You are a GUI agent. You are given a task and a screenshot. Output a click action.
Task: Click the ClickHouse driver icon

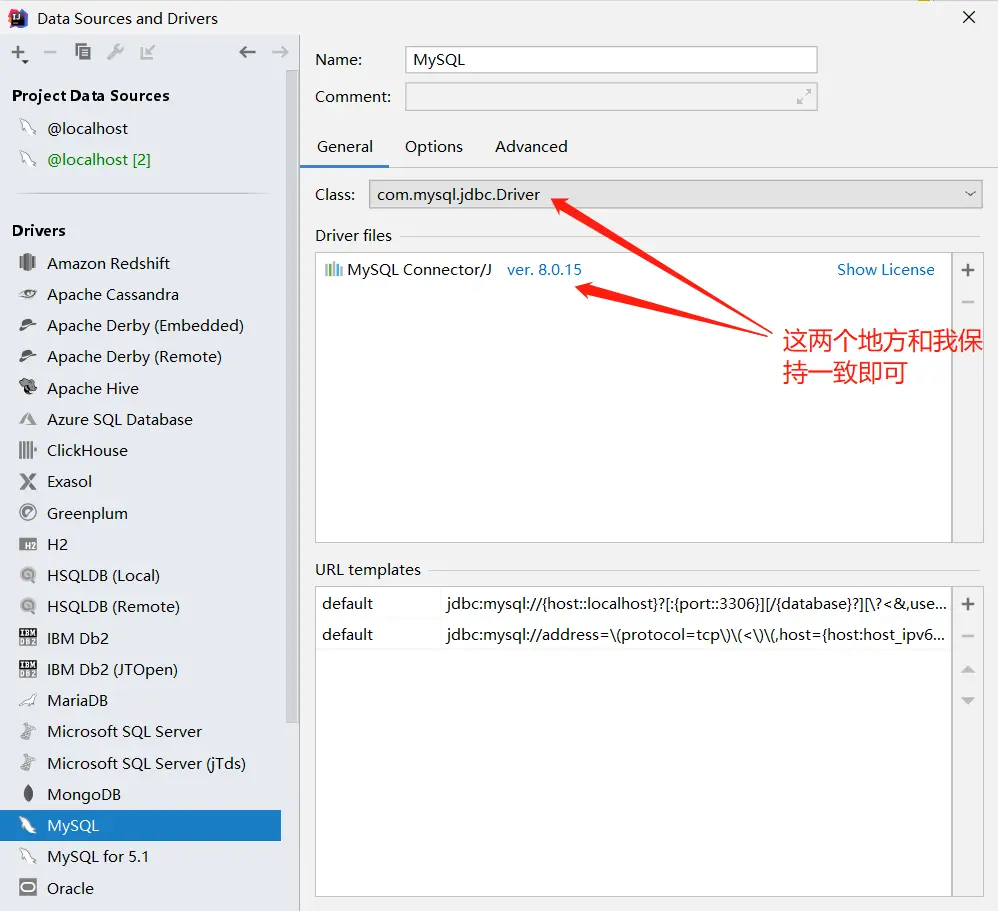[x=27, y=450]
